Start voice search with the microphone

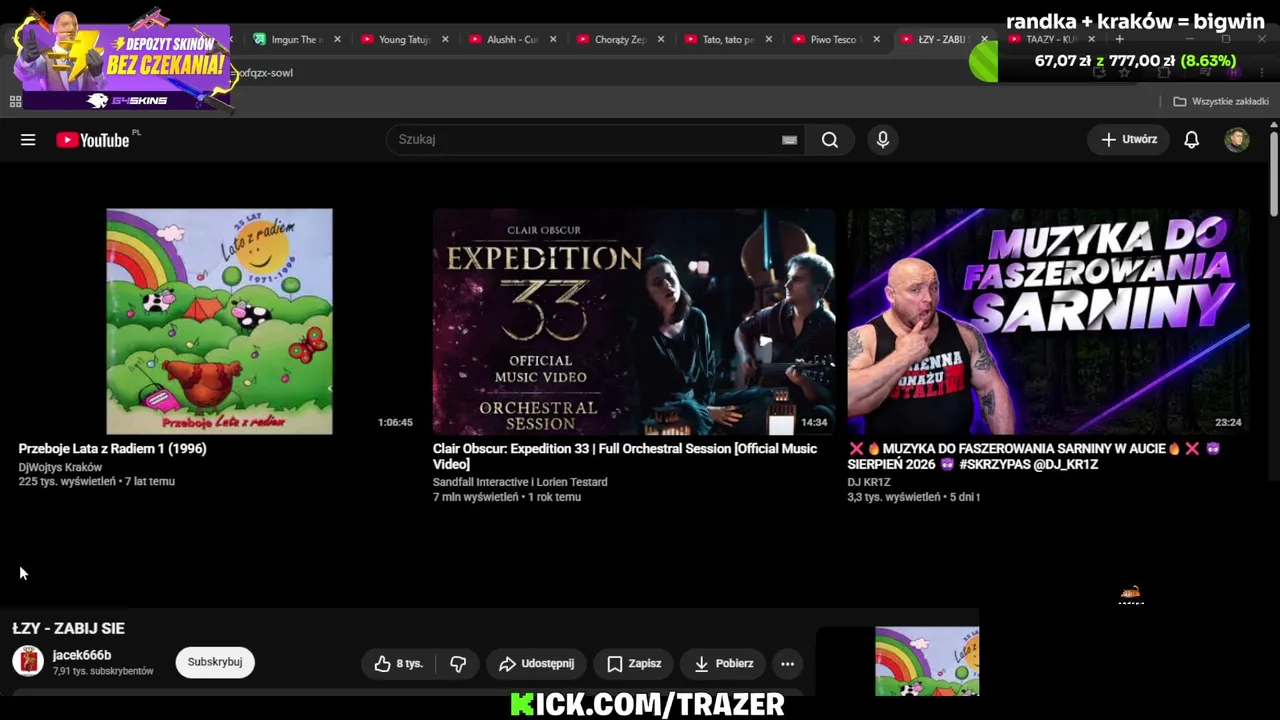pyautogui.click(x=883, y=140)
